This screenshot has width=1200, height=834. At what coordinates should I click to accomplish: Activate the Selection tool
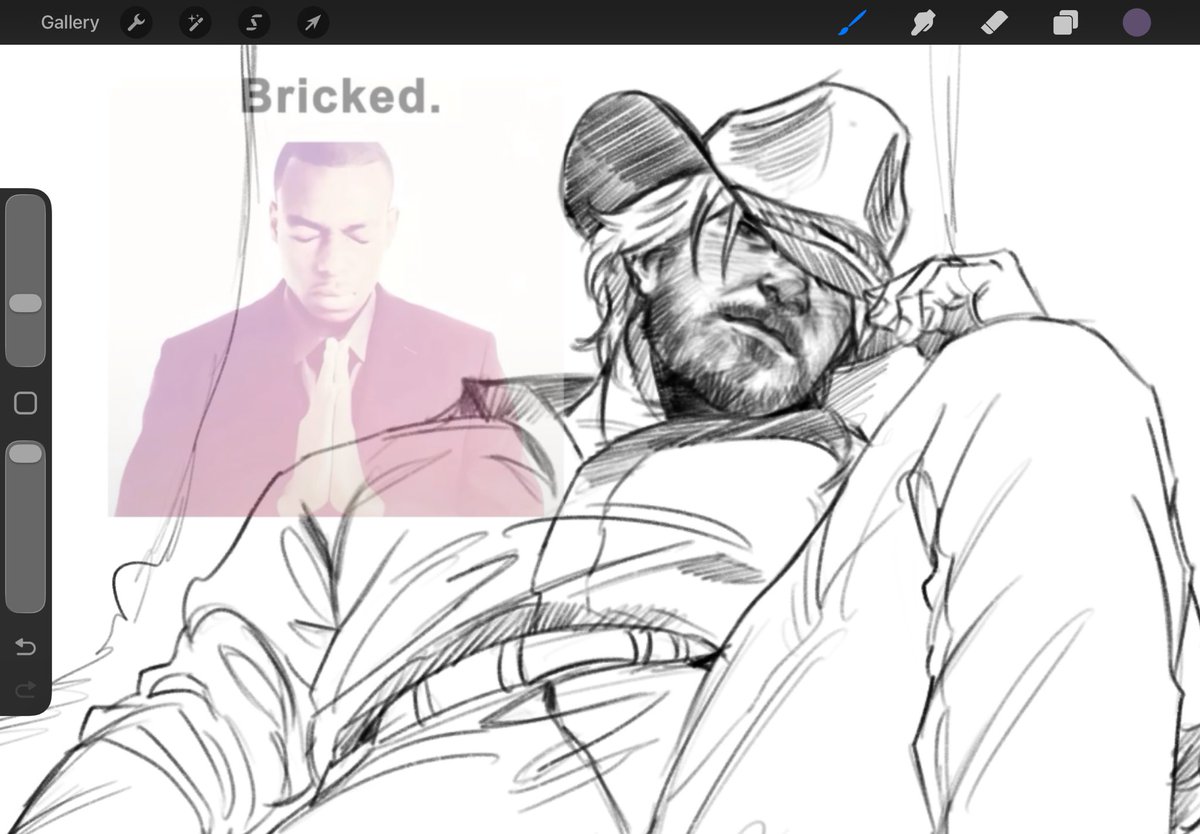(254, 23)
